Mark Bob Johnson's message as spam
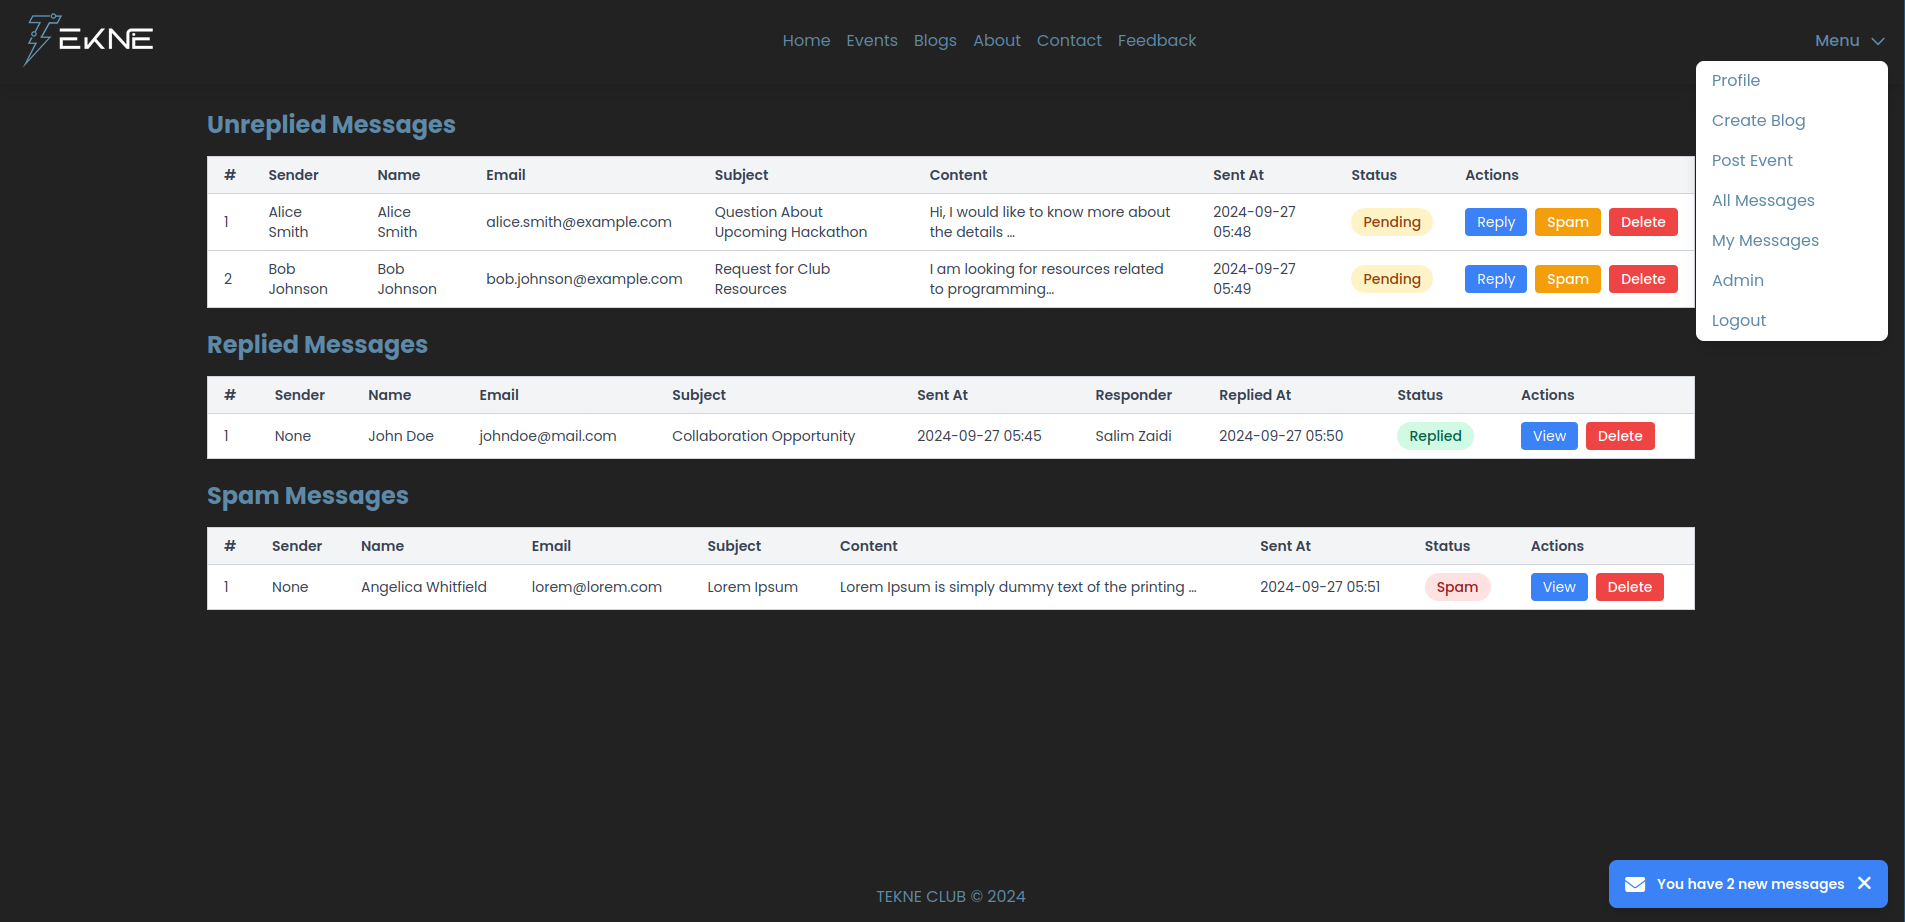This screenshot has width=1905, height=922. pyautogui.click(x=1567, y=279)
